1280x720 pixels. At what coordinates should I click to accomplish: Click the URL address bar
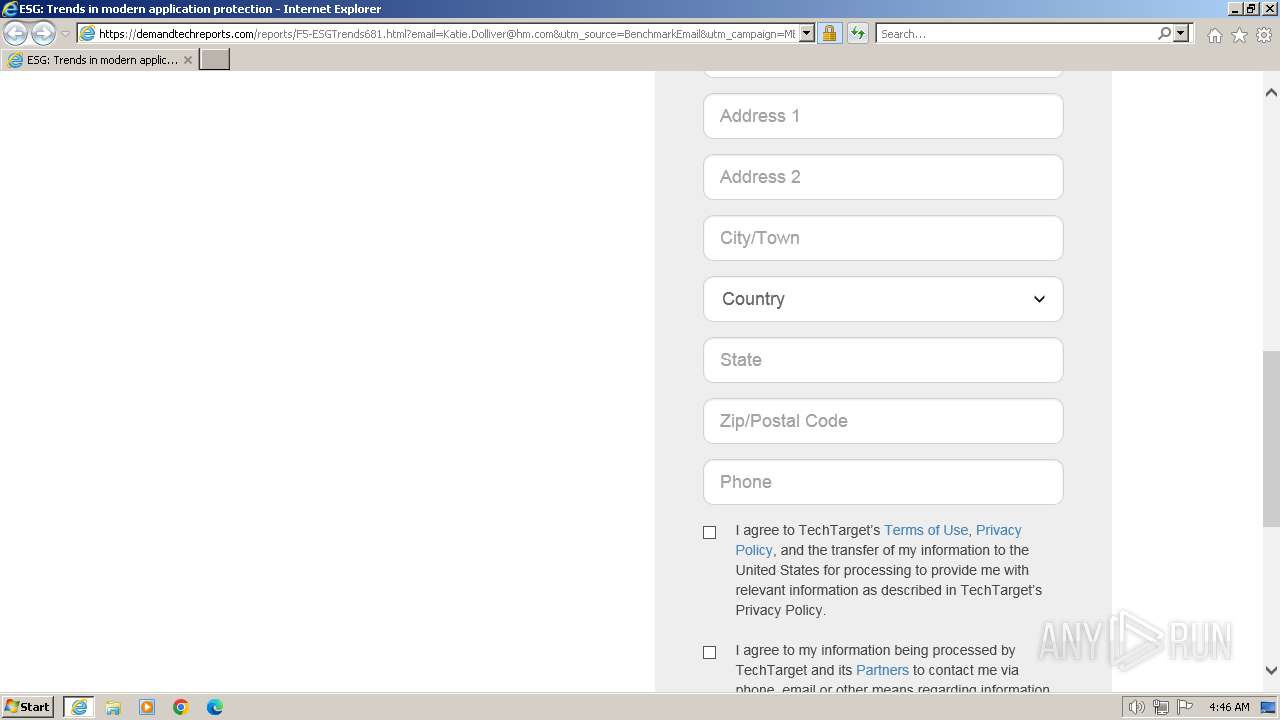click(x=447, y=34)
